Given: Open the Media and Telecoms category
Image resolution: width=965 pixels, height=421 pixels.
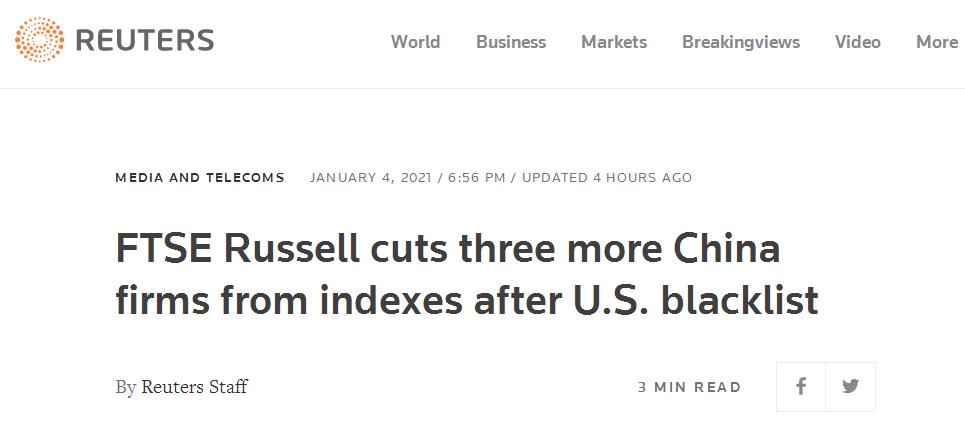Looking at the screenshot, I should point(200,178).
